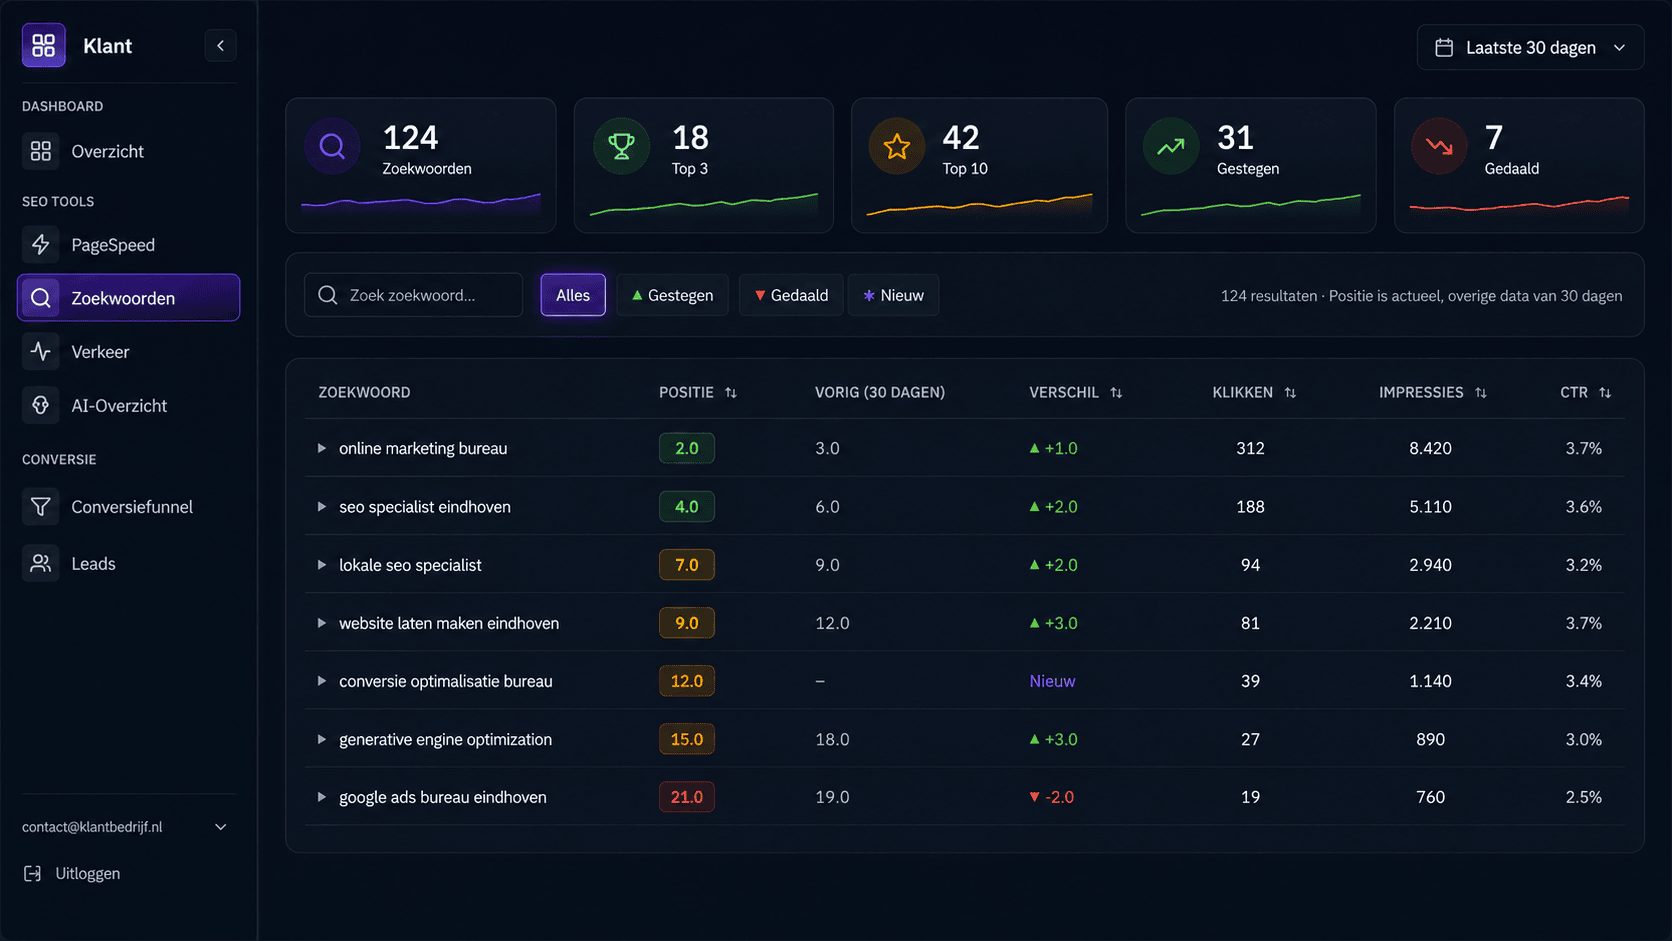Click the magnifier icon on Zoekwoorden card
Image resolution: width=1672 pixels, height=941 pixels.
point(332,147)
